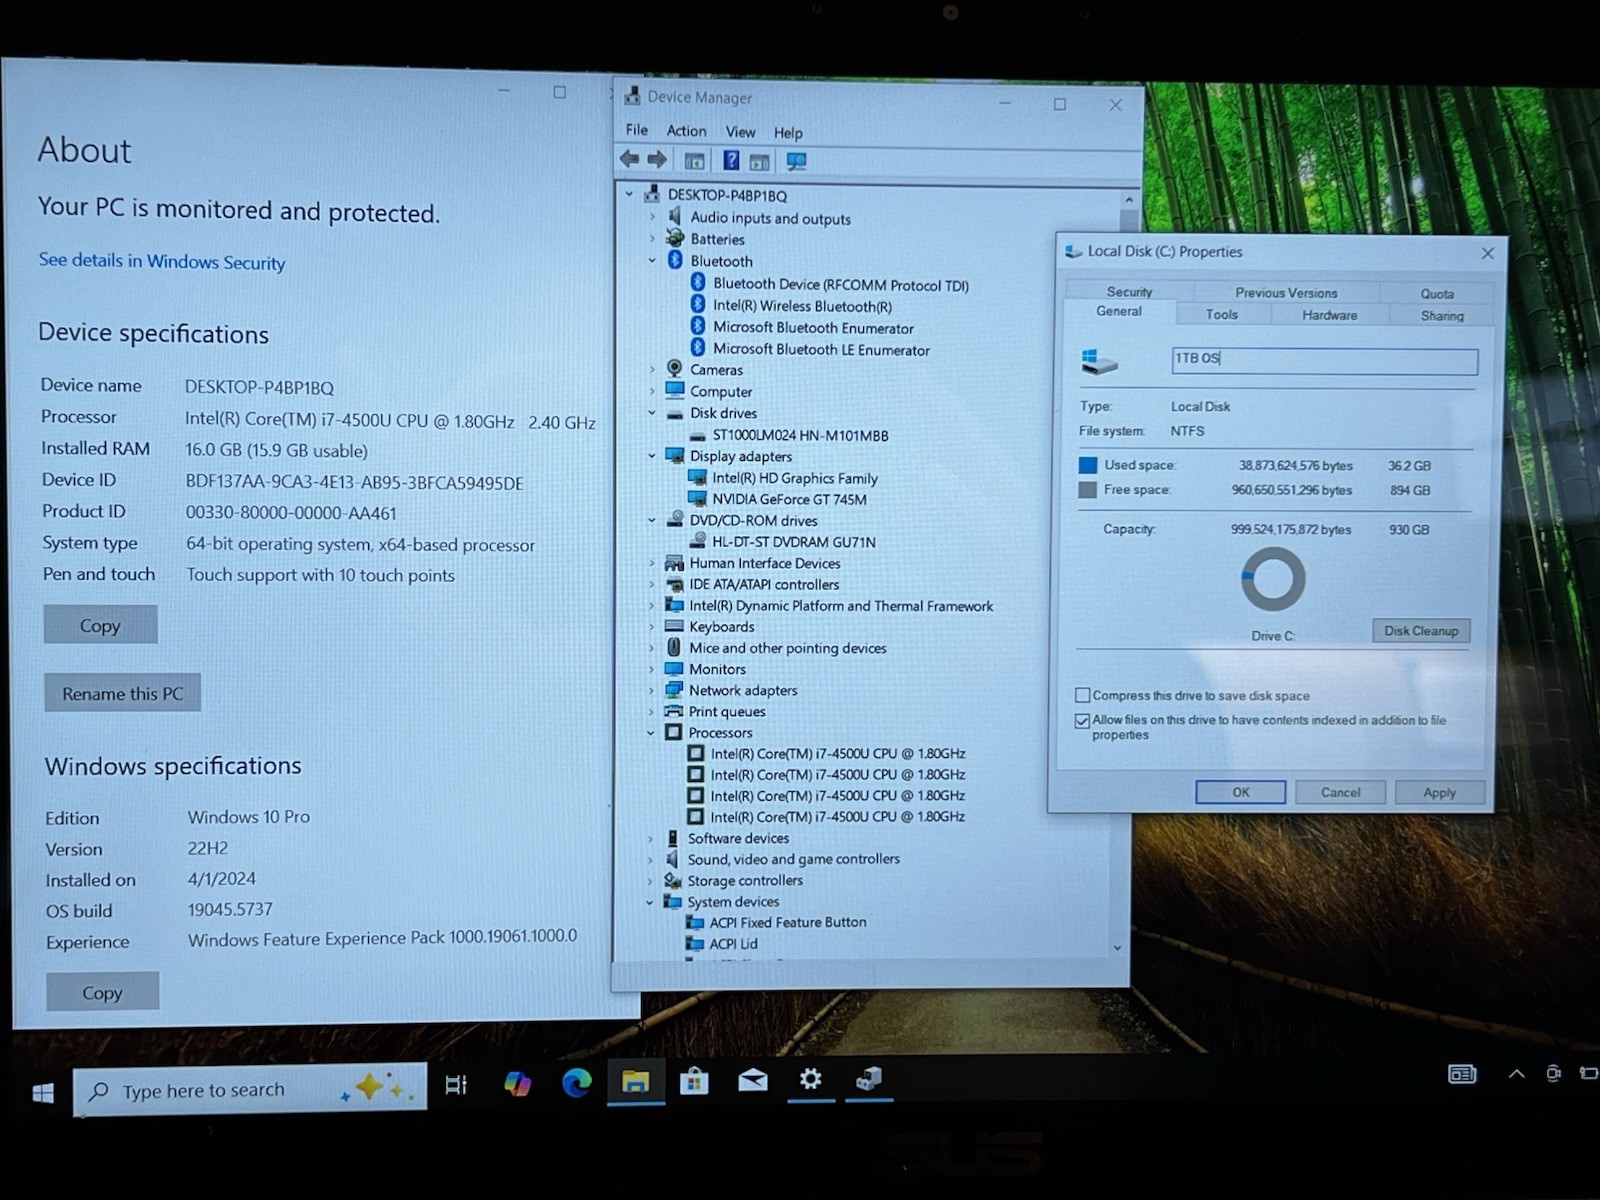This screenshot has height=1200, width=1600.
Task: Switch to Security tab in disk properties
Action: pos(1129,292)
